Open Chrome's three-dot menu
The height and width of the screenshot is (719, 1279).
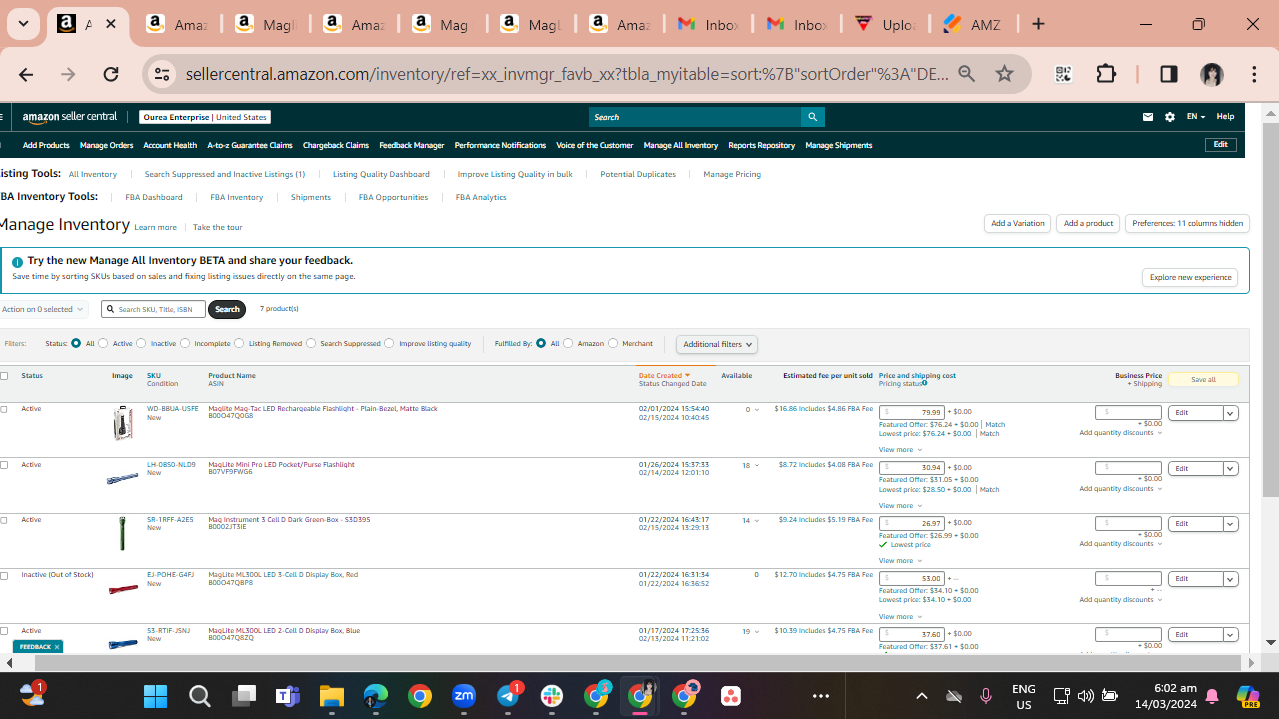1254,74
